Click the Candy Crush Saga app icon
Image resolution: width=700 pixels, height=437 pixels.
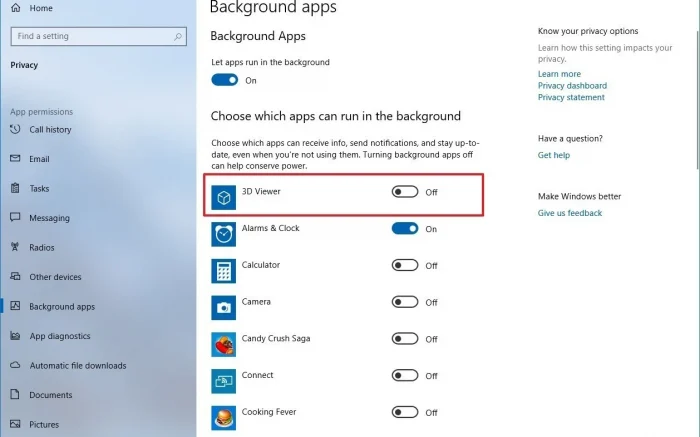point(224,344)
